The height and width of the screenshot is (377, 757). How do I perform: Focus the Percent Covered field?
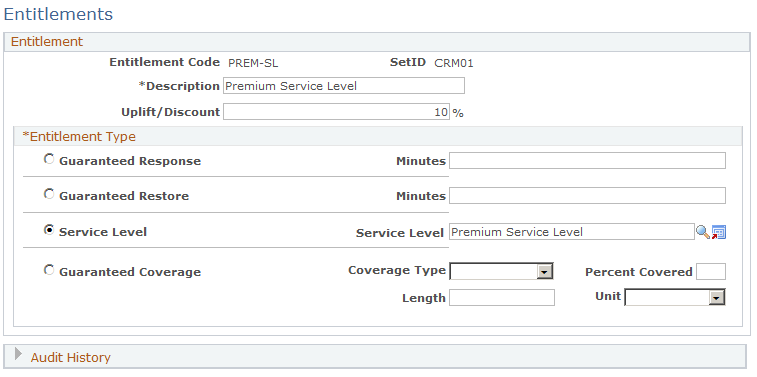coord(711,271)
